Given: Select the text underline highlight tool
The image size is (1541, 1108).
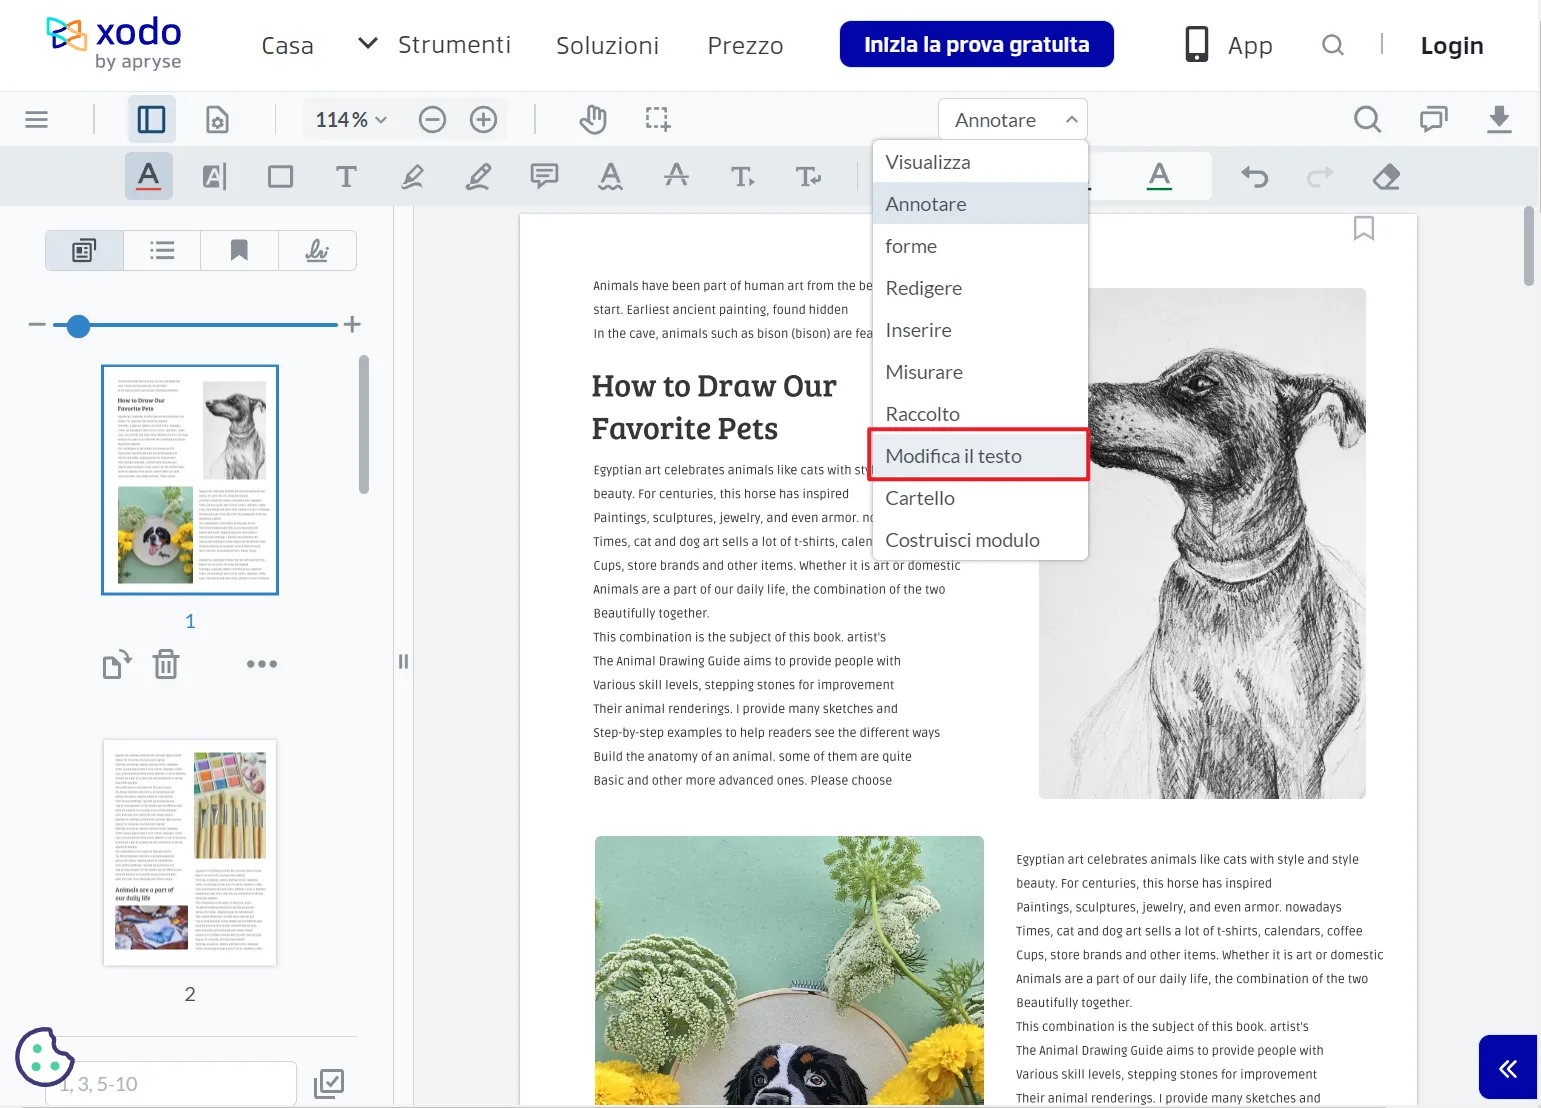Looking at the screenshot, I should point(149,177).
